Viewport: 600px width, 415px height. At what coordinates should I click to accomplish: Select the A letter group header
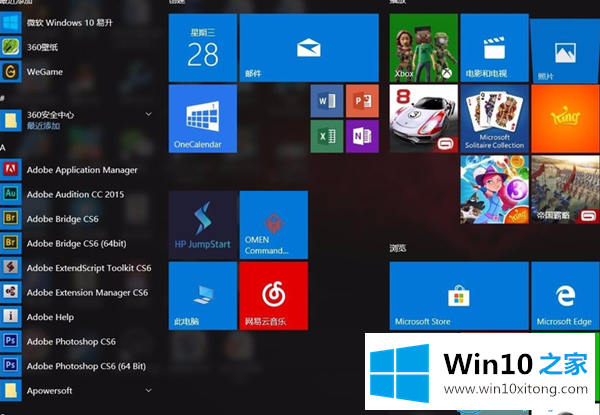click(3, 148)
